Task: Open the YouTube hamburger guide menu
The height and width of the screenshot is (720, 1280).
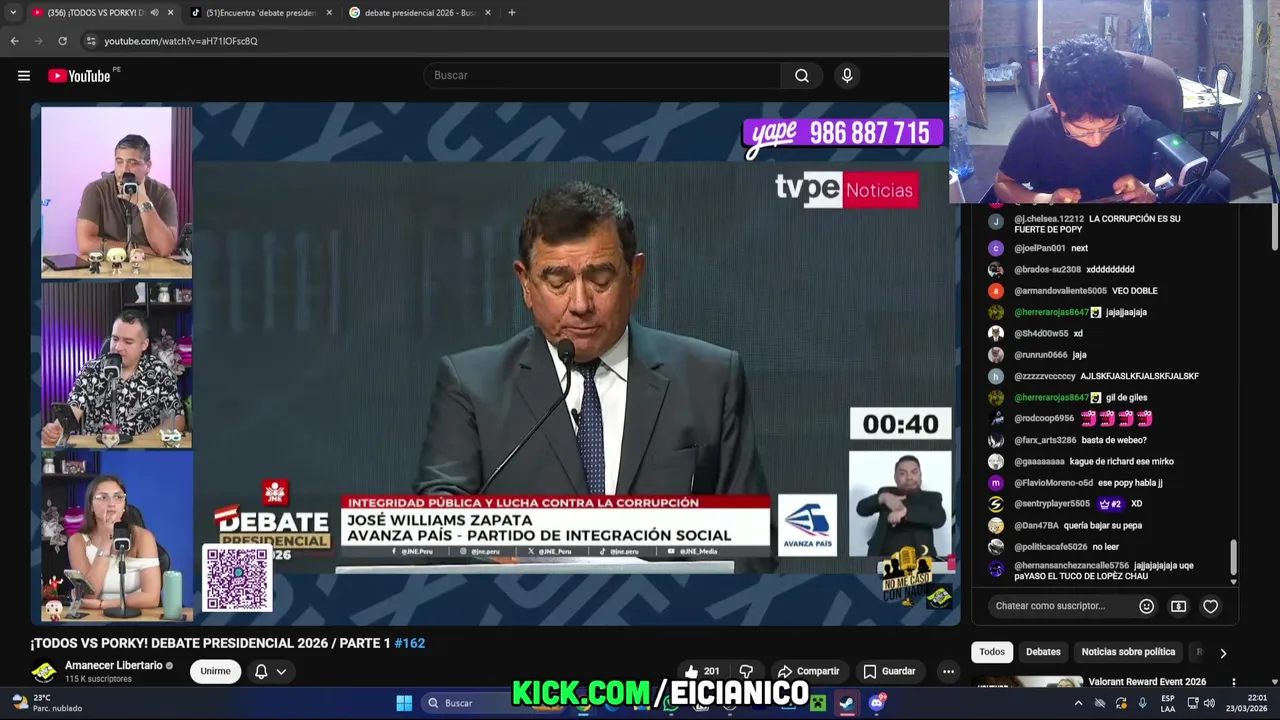Action: 24,75
